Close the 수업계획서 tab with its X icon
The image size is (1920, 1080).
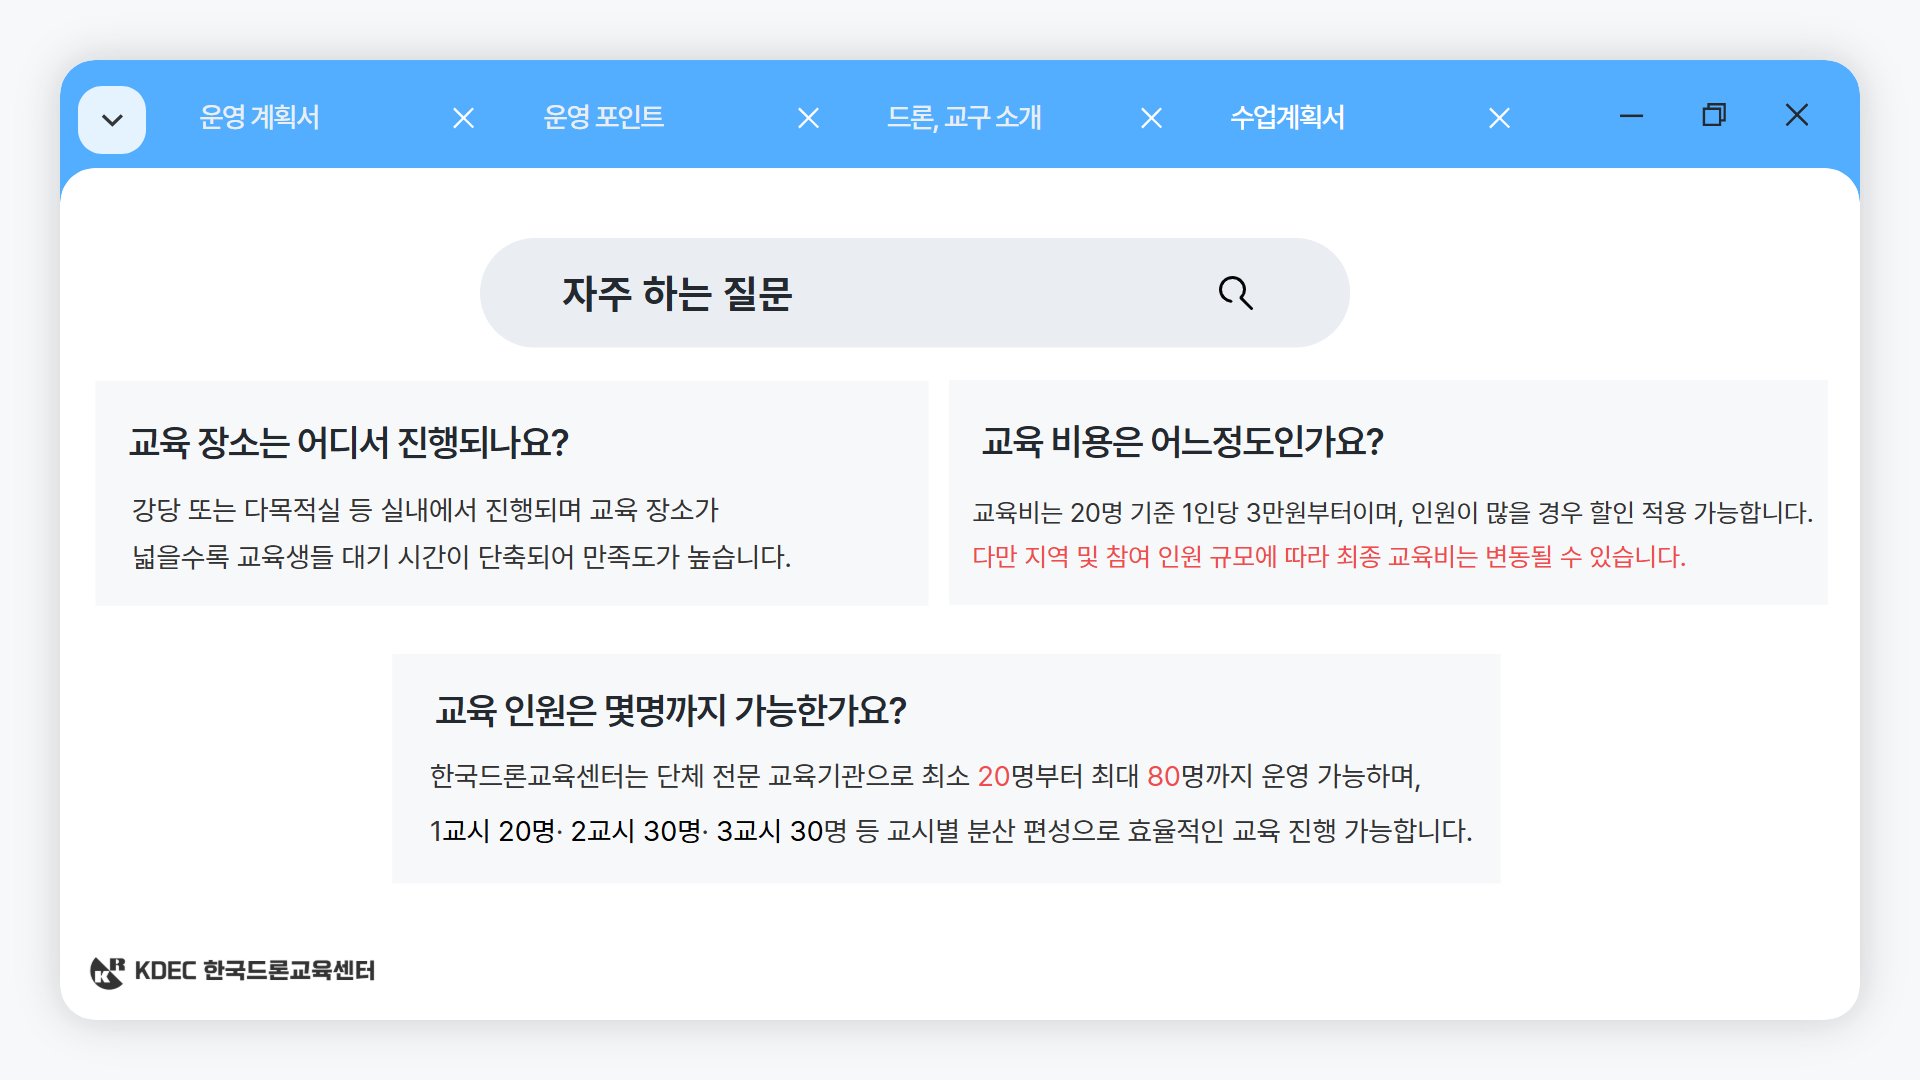pos(1498,117)
